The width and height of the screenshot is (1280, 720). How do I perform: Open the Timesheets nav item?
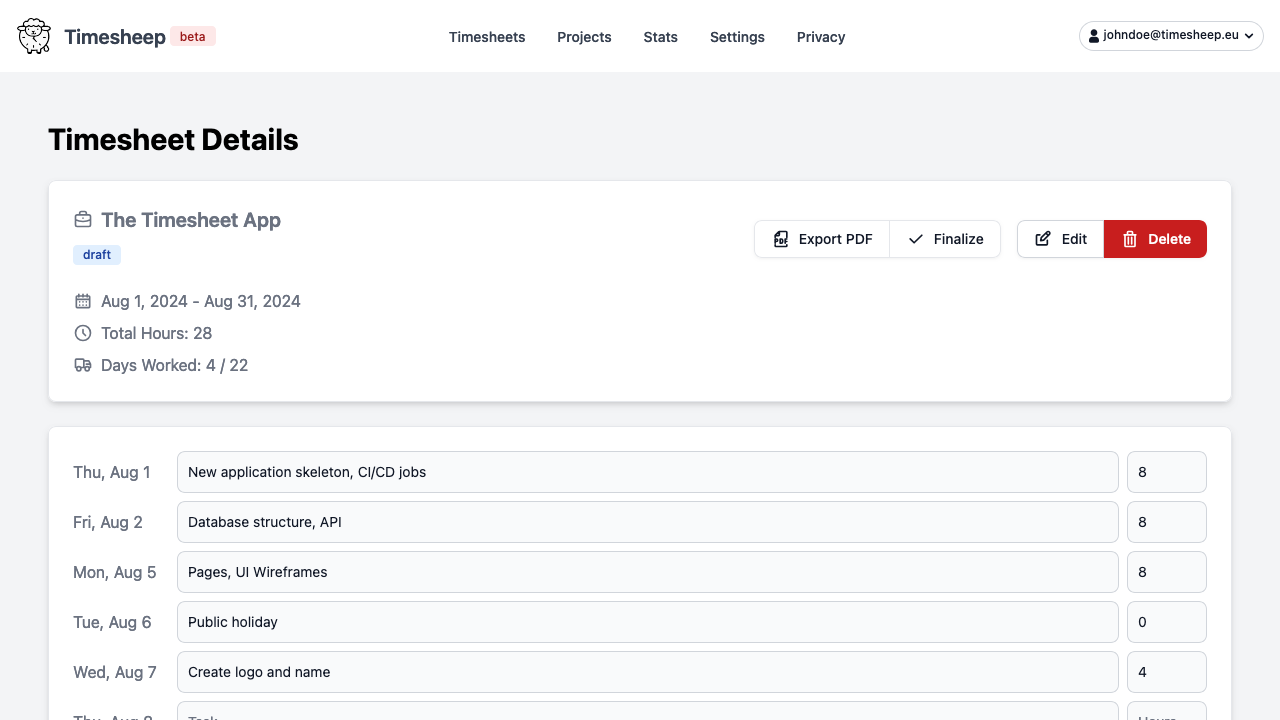[487, 37]
